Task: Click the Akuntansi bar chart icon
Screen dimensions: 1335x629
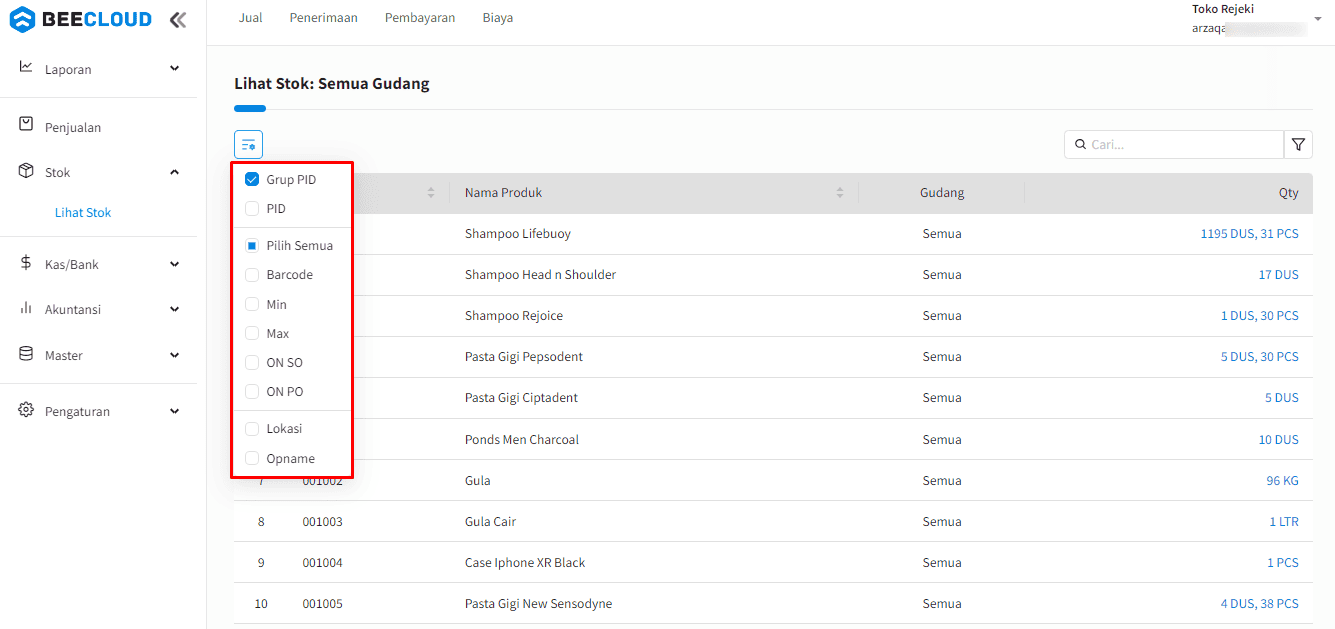Action: (26, 308)
